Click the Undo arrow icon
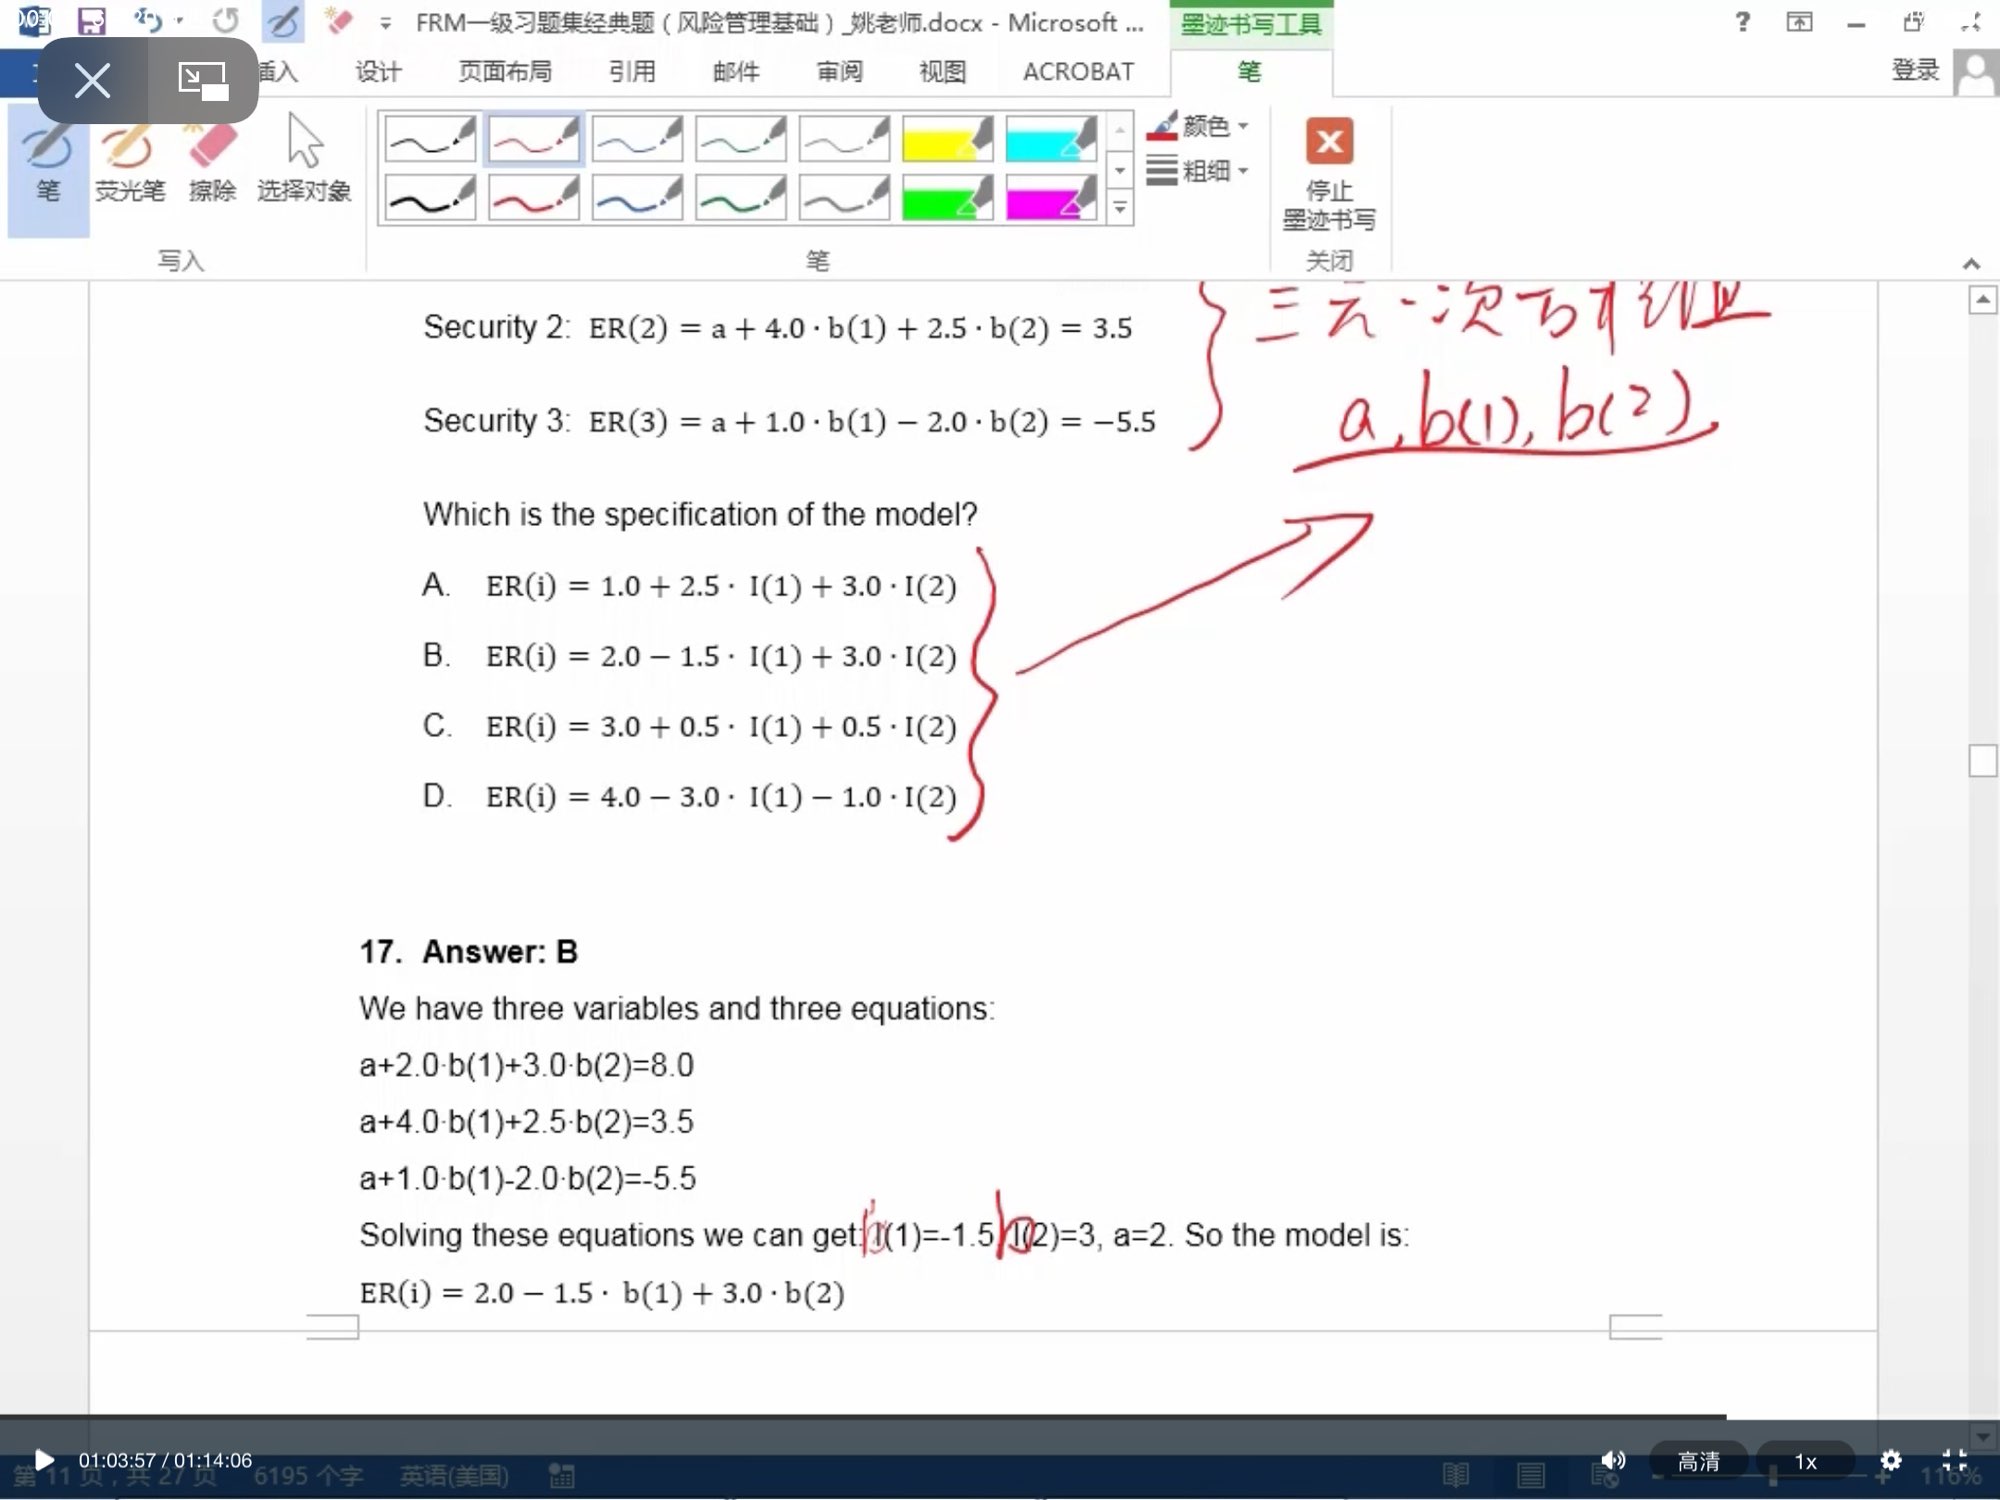The width and height of the screenshot is (2000, 1500). point(148,20)
